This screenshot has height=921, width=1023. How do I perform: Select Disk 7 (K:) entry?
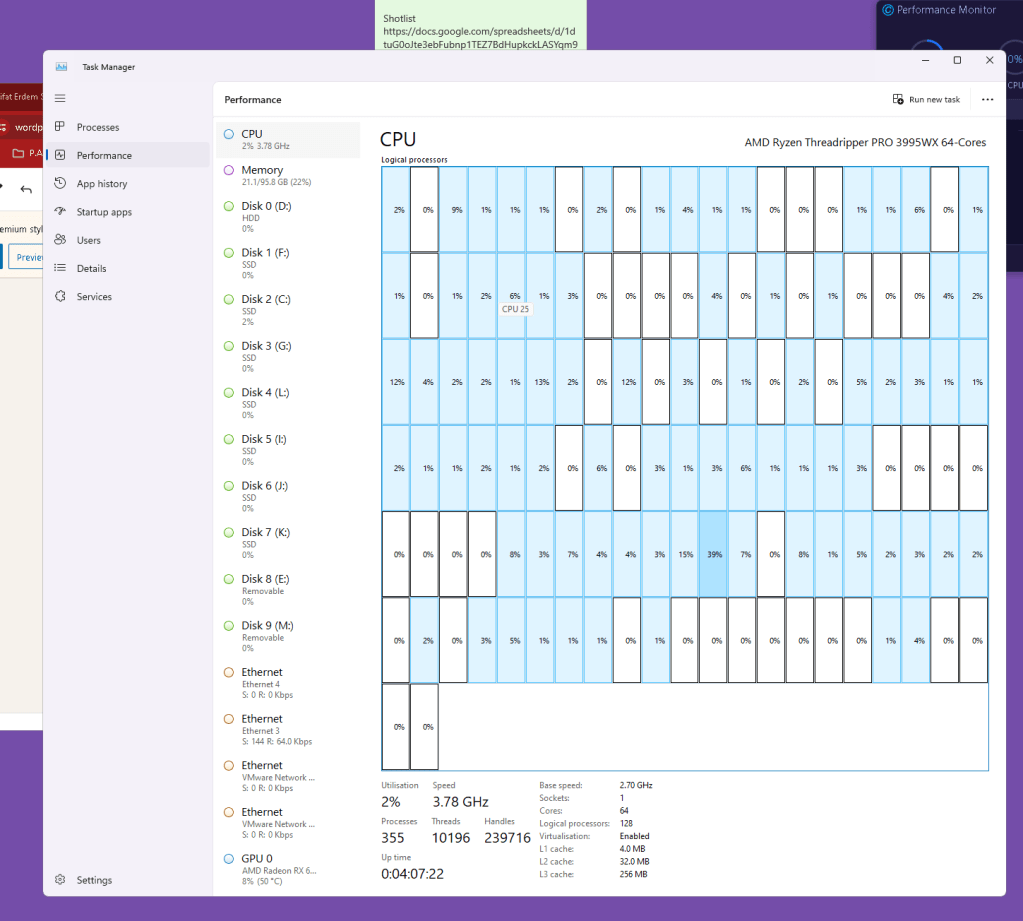288,543
